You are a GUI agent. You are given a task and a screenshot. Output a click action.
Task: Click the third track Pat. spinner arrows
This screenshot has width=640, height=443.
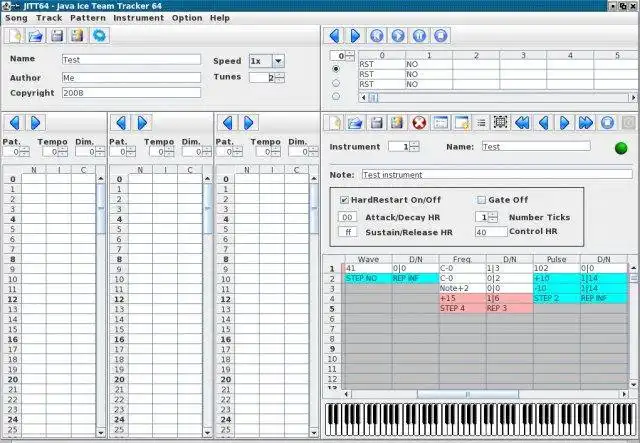238,152
